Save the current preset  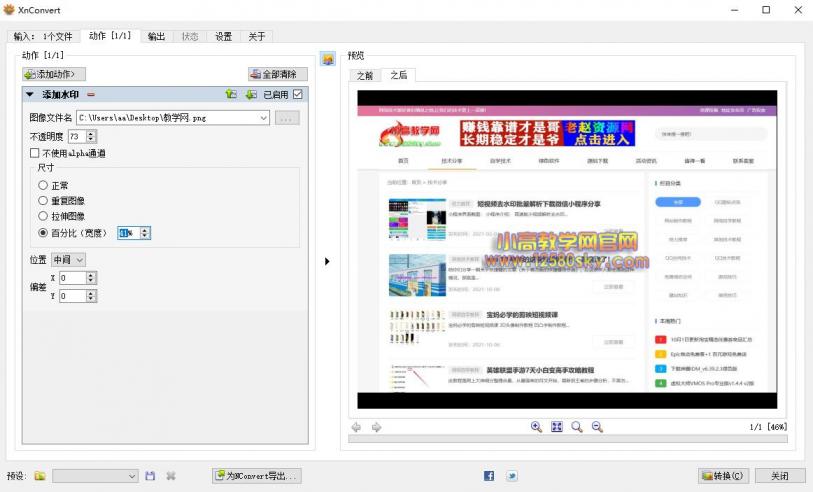pyautogui.click(x=150, y=476)
